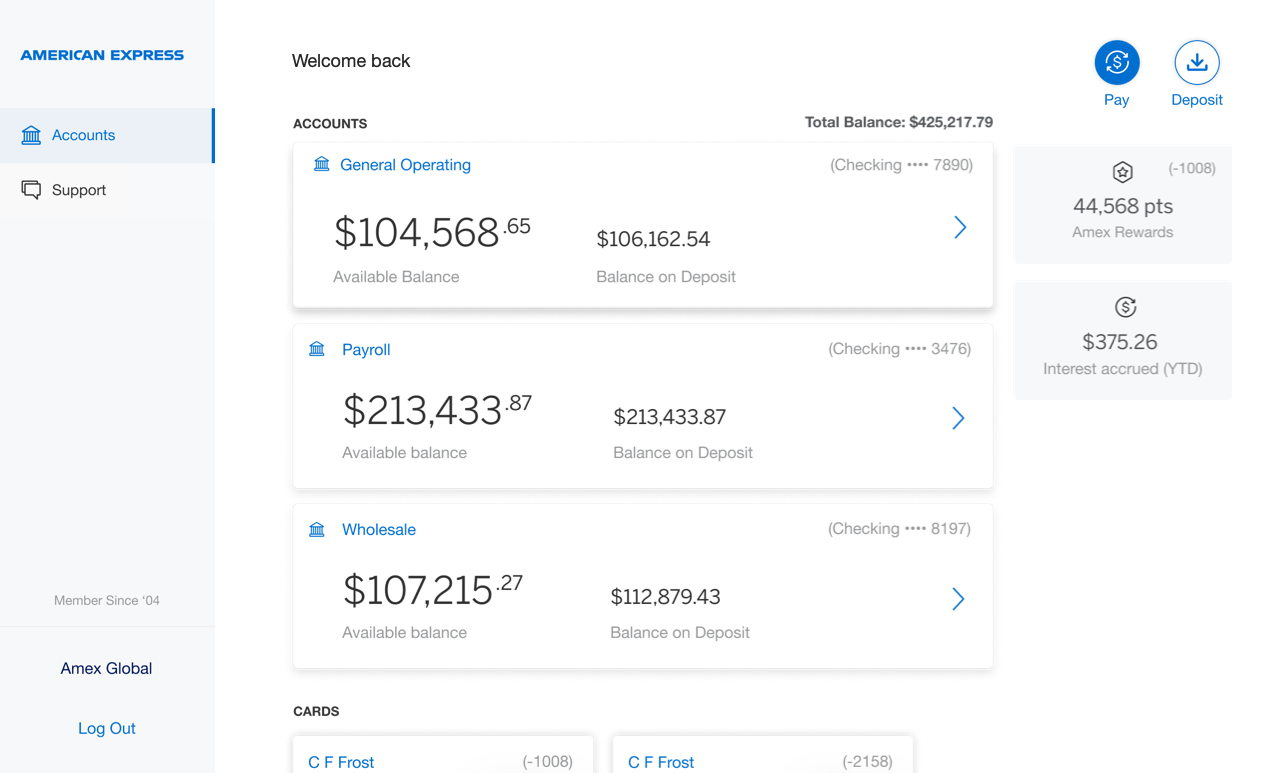Screen dimensions: 1280x773
Task: Click the CARDS section heading
Action: (x=316, y=712)
